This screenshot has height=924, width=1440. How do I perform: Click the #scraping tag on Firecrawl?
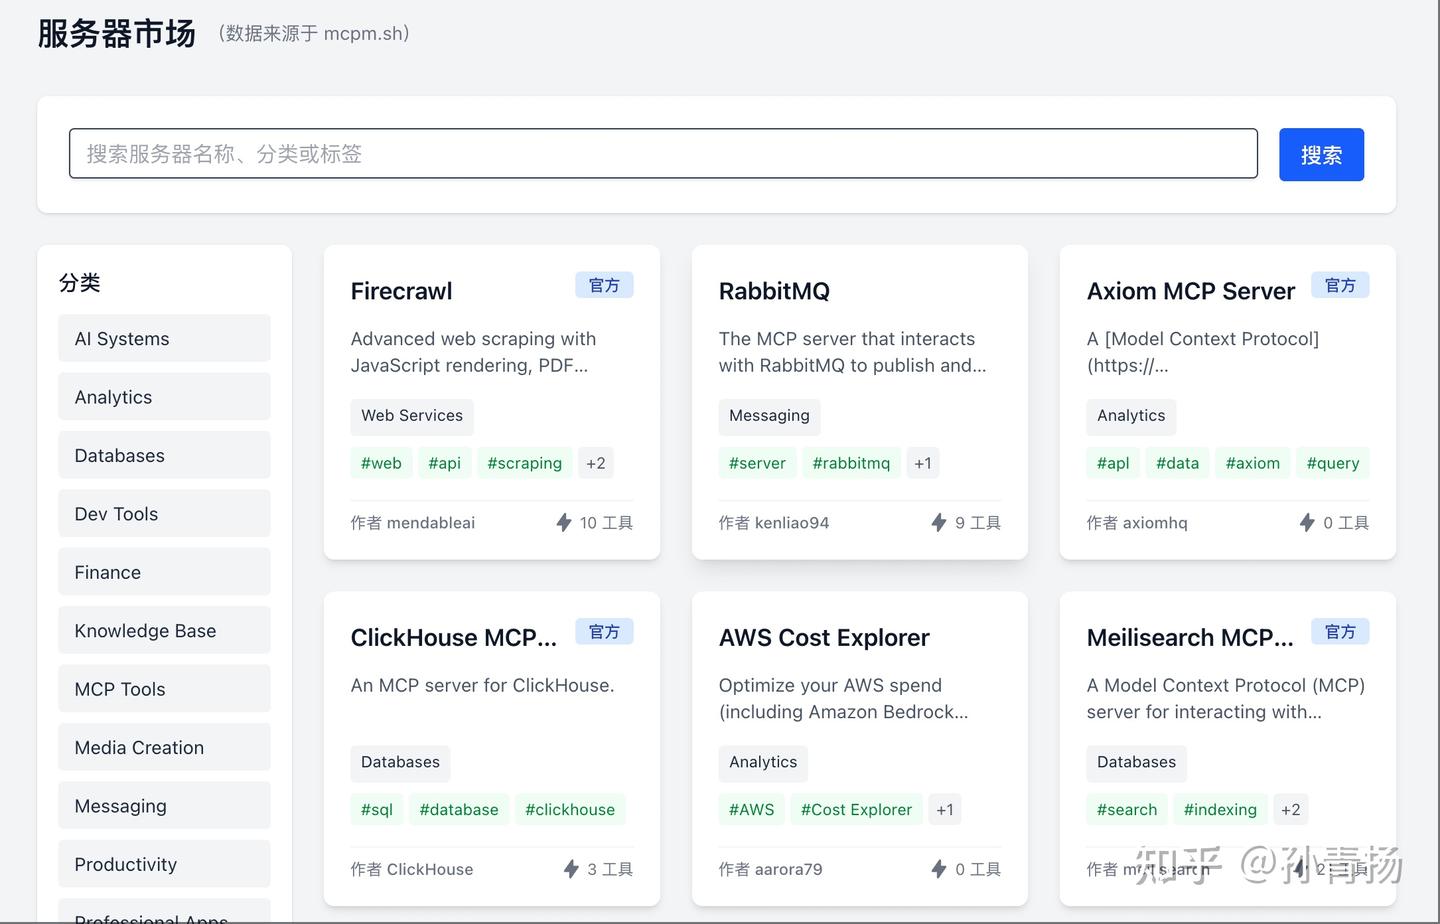coord(525,463)
